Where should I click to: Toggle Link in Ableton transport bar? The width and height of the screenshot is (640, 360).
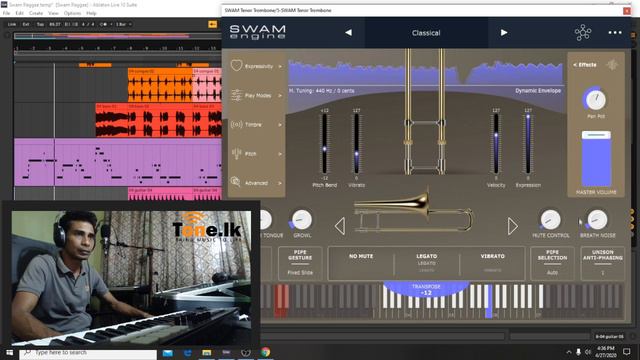tap(12, 24)
